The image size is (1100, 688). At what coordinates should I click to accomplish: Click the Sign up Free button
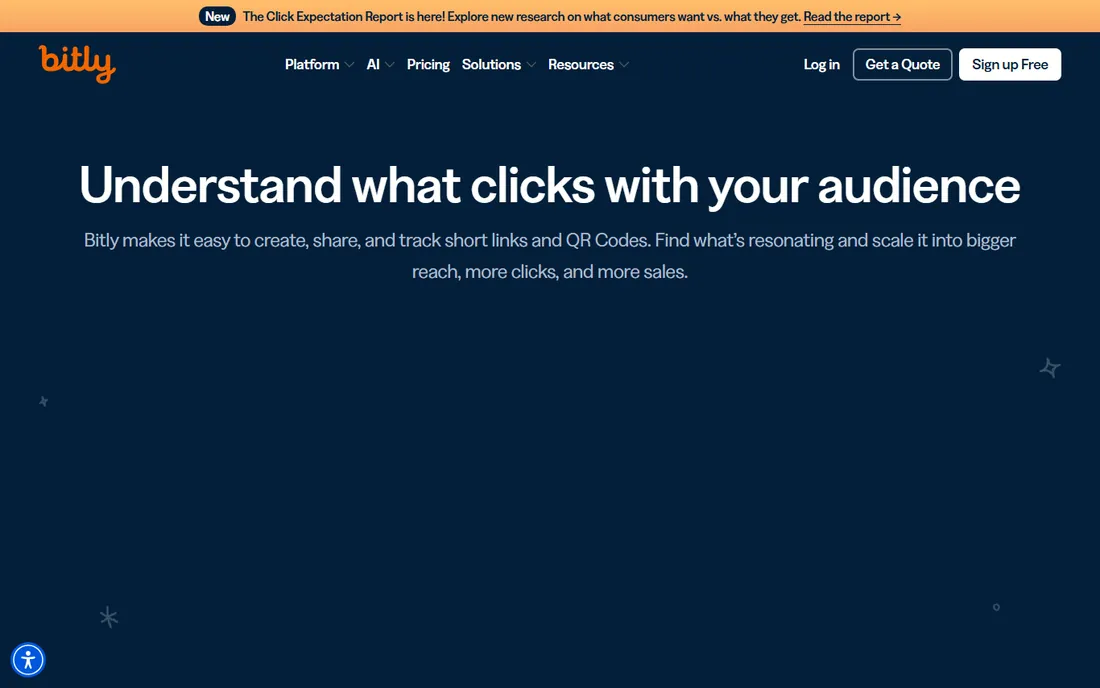pos(1010,65)
